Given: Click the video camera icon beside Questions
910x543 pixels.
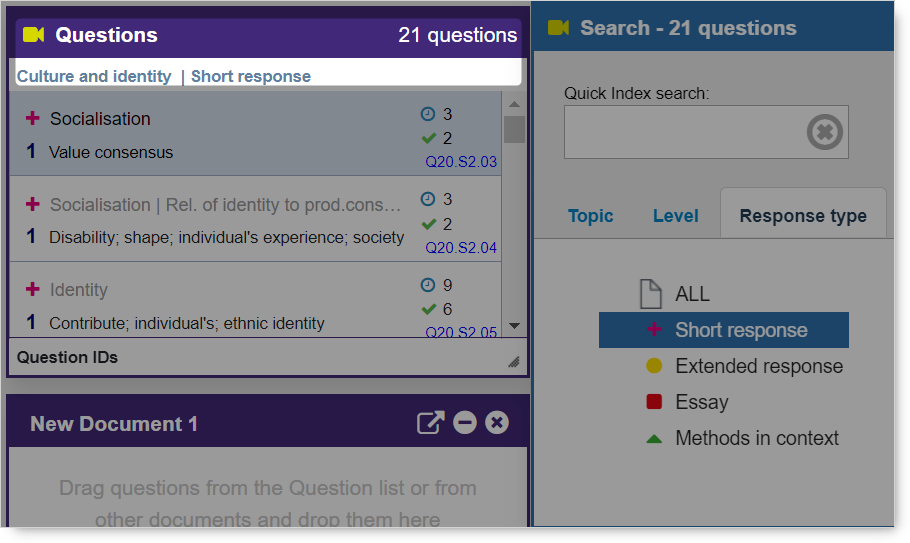Looking at the screenshot, I should 33,35.
